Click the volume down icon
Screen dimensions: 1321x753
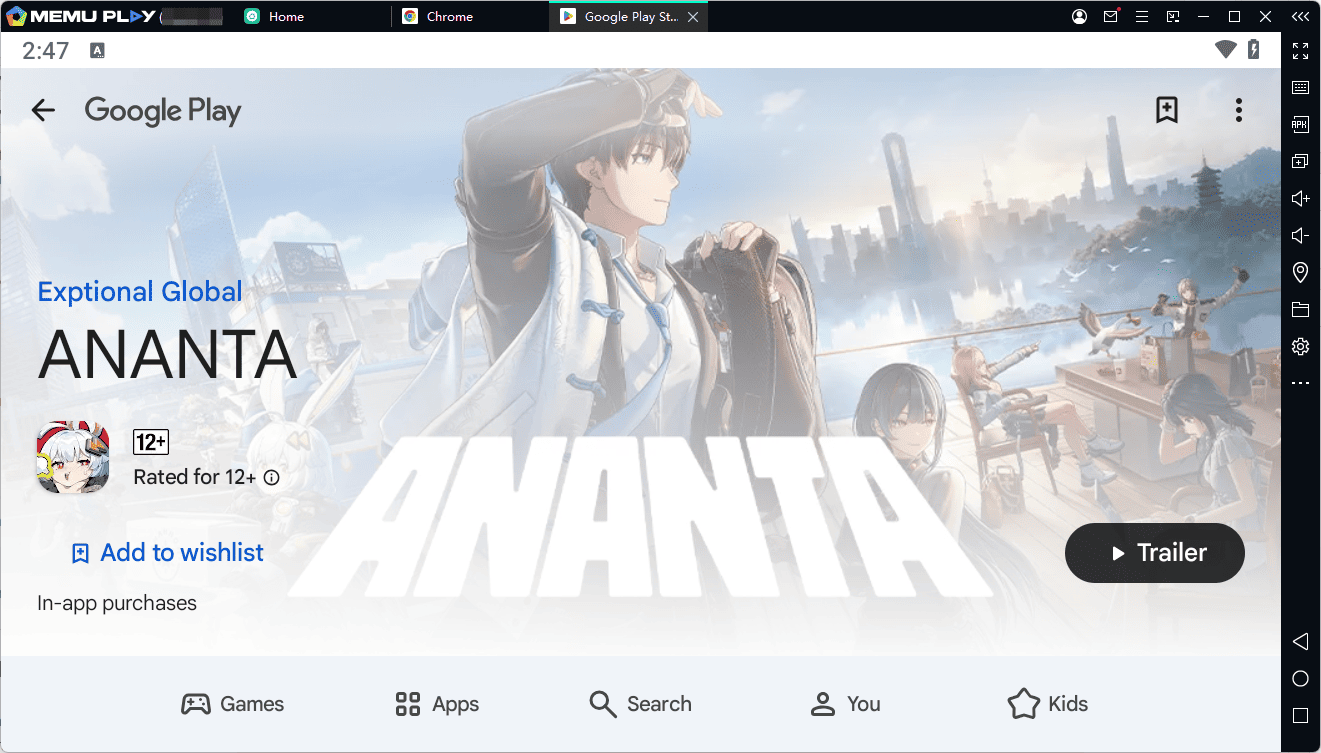pyautogui.click(x=1300, y=235)
